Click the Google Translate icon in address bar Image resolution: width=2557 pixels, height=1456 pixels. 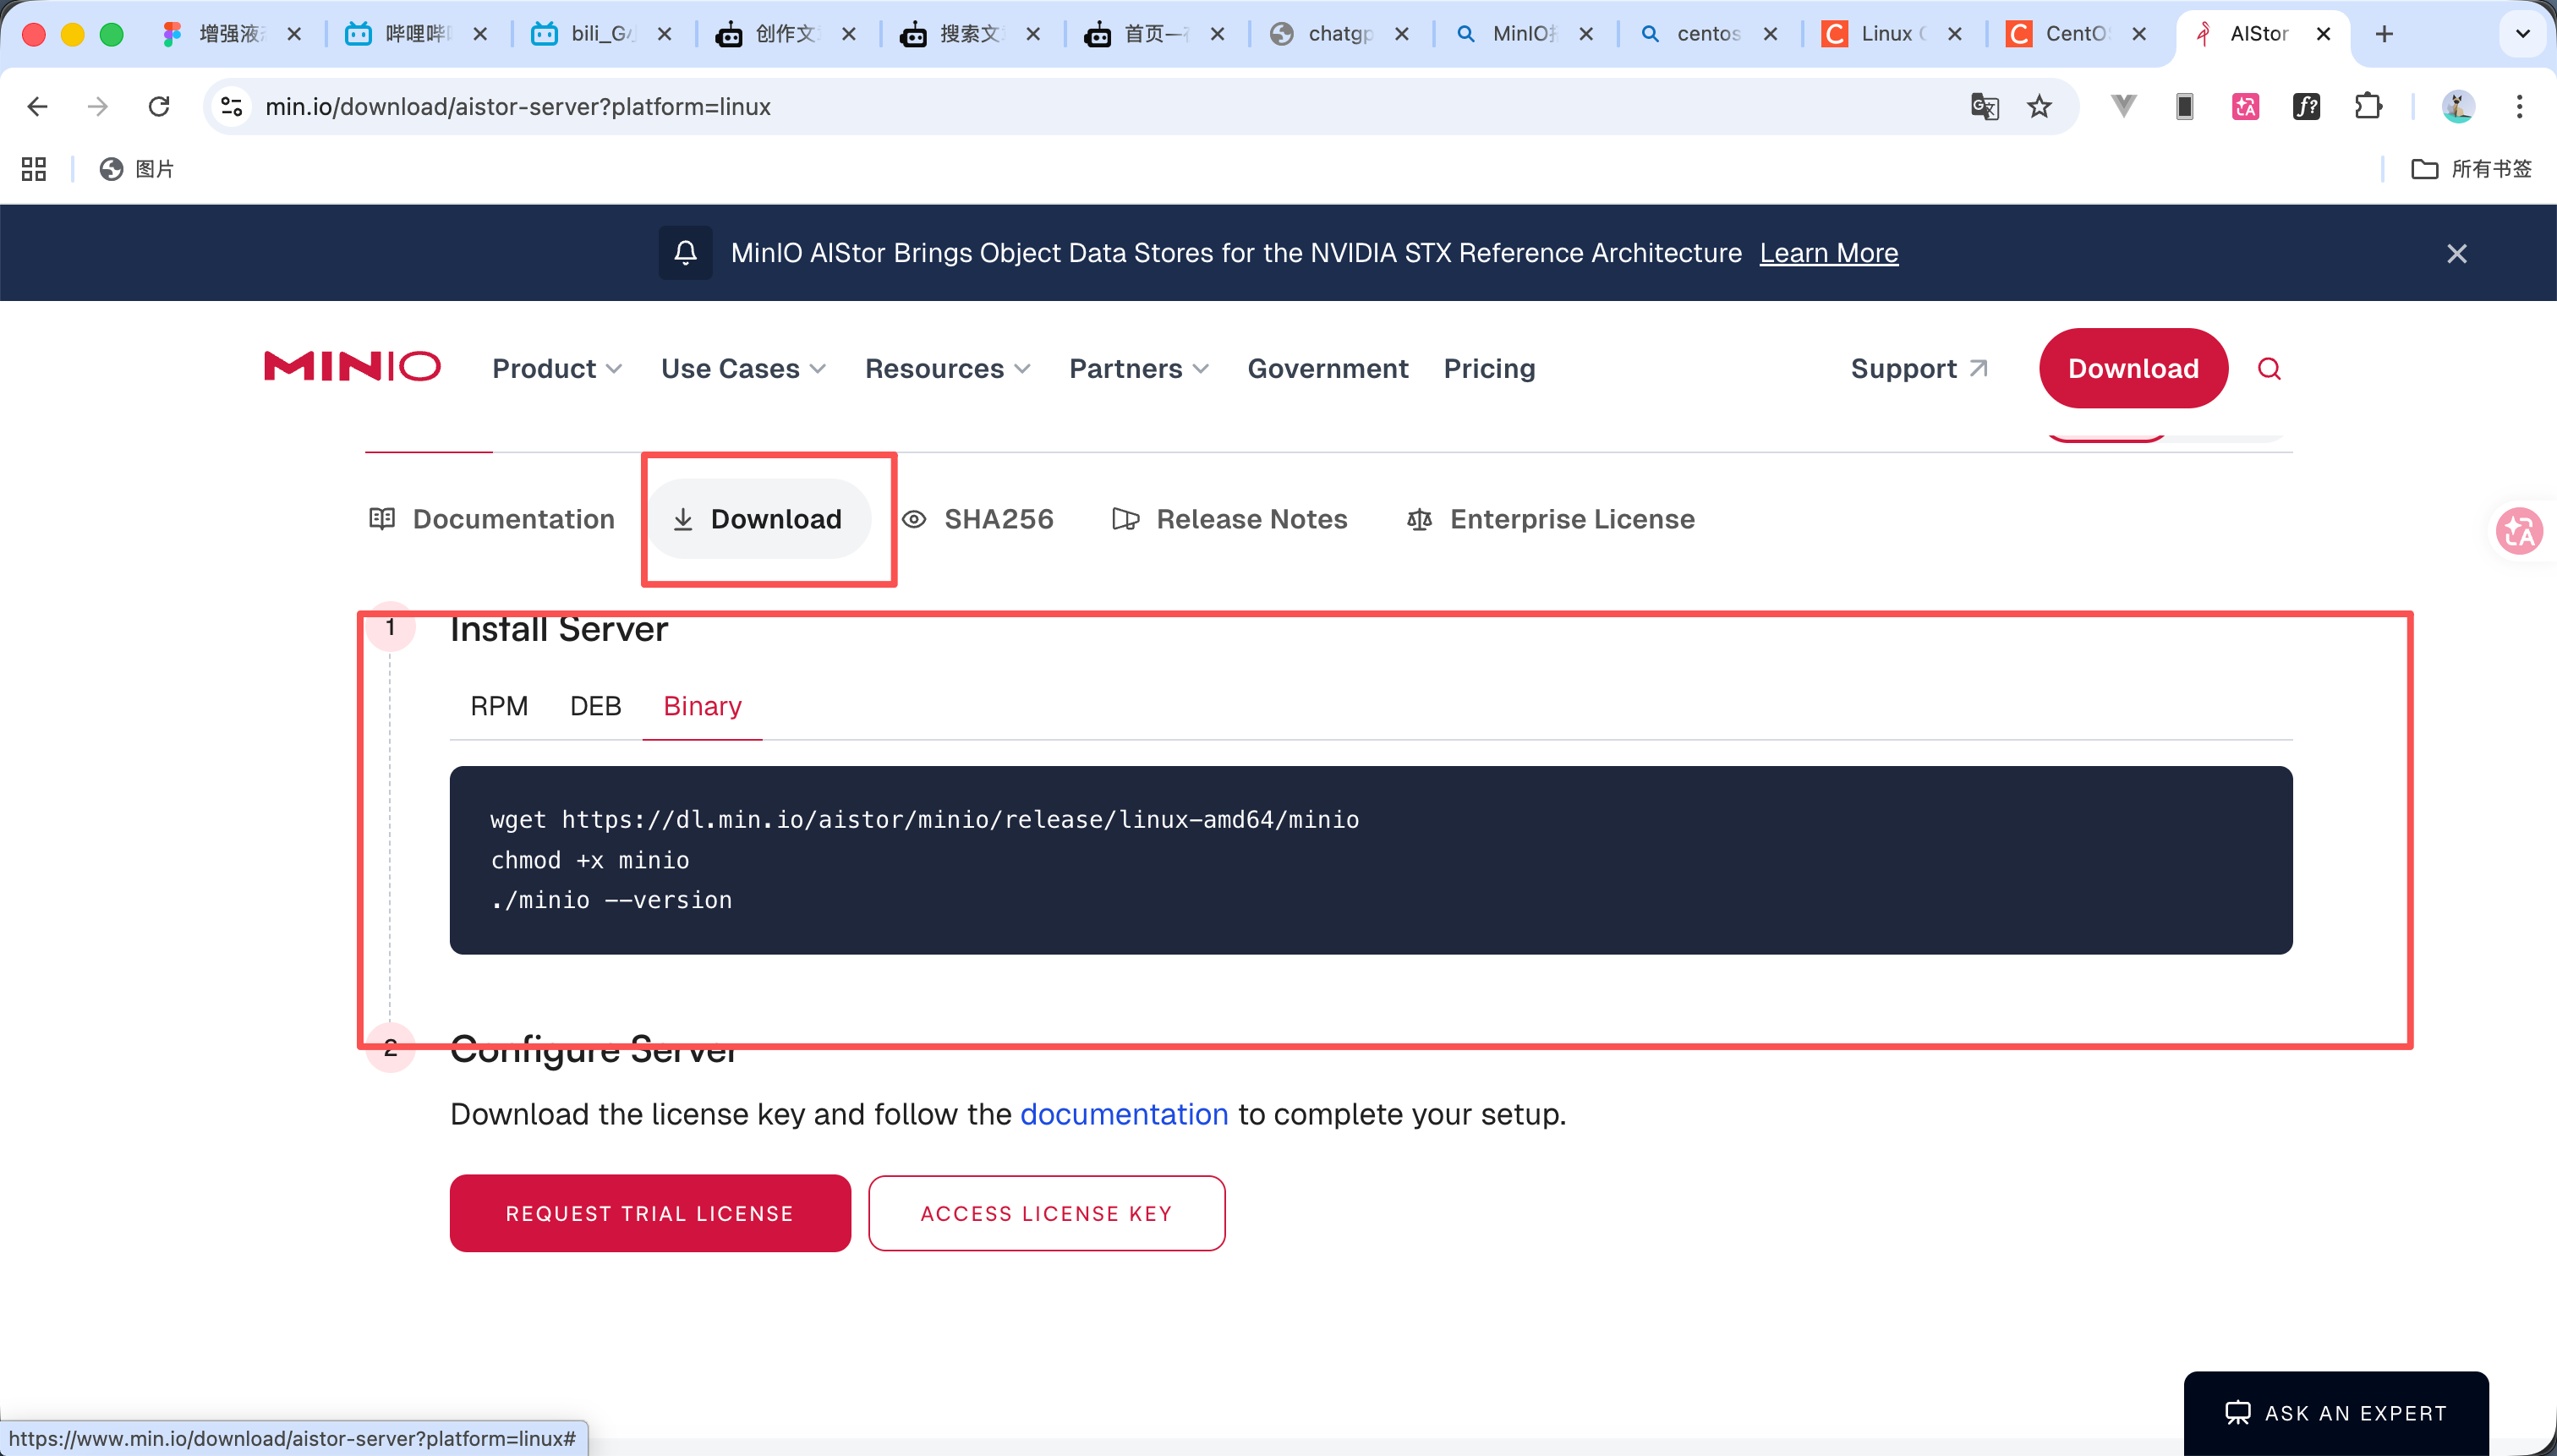pos(1984,106)
